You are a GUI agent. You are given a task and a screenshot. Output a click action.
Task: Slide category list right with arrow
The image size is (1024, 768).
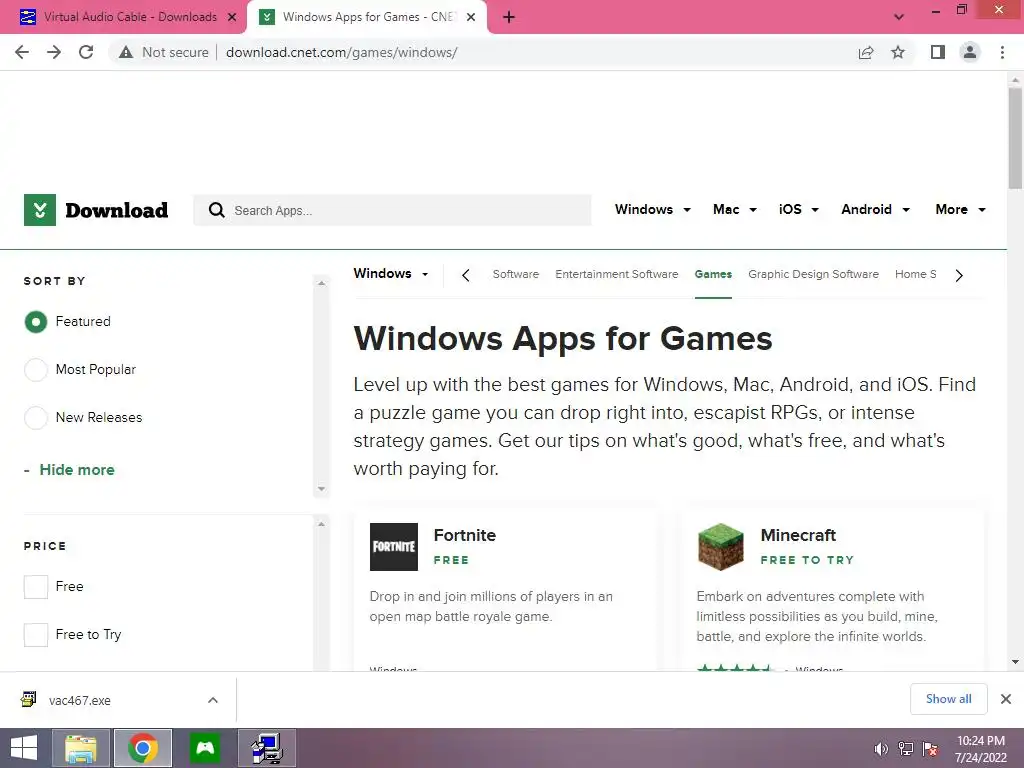pos(959,275)
